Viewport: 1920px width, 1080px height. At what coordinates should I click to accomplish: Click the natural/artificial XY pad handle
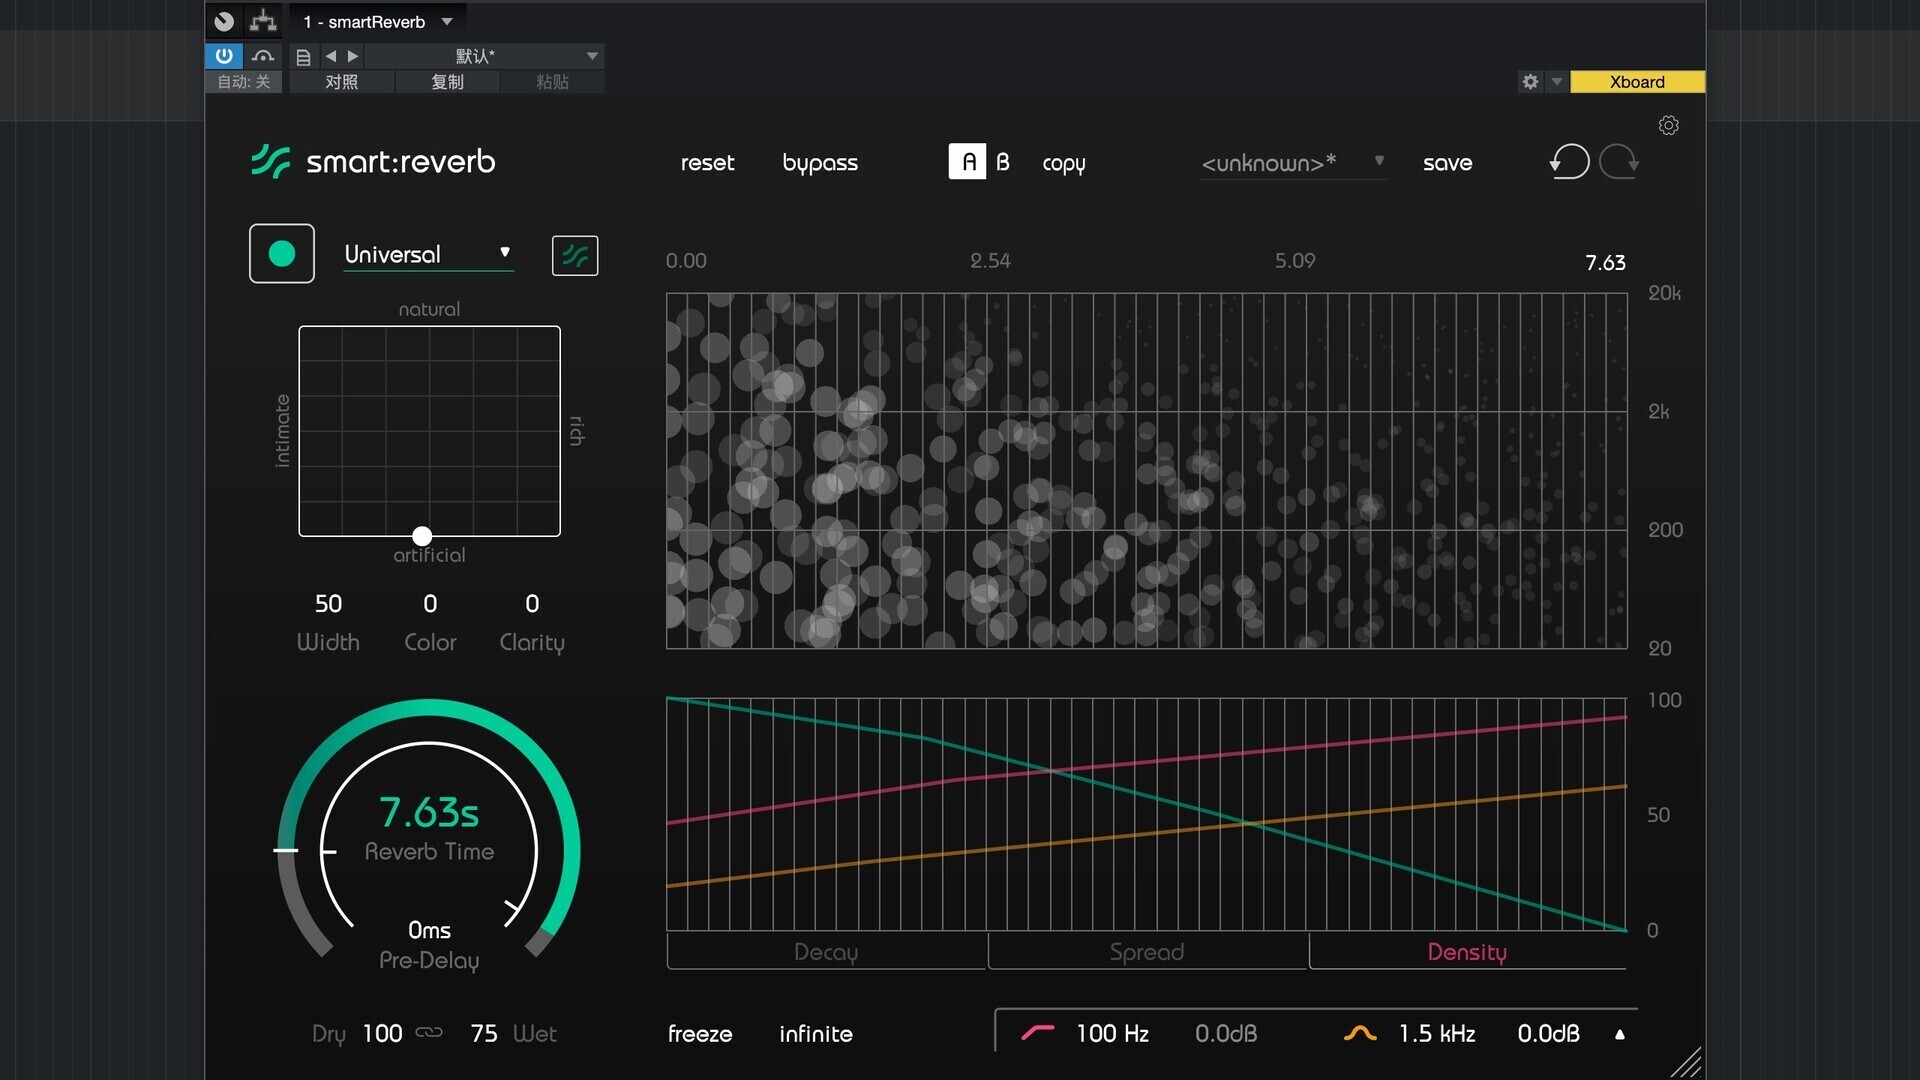[x=422, y=536]
